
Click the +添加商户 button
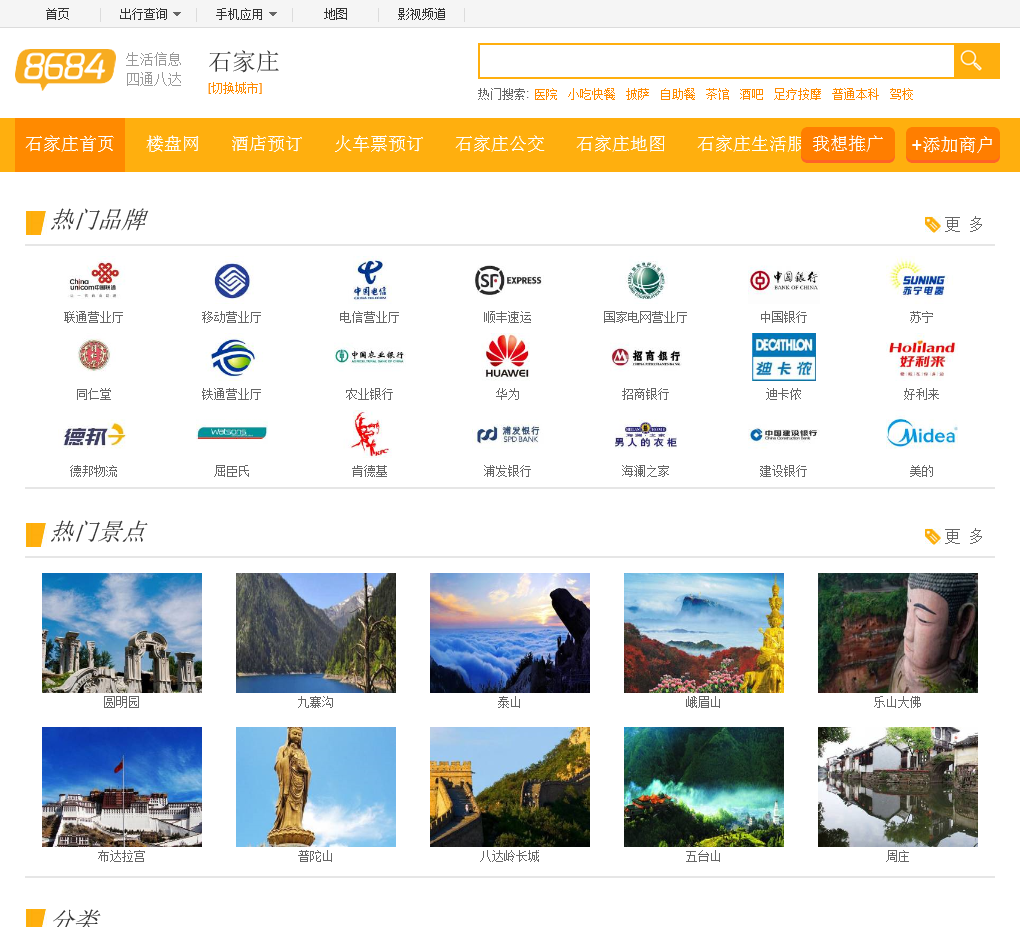click(952, 144)
